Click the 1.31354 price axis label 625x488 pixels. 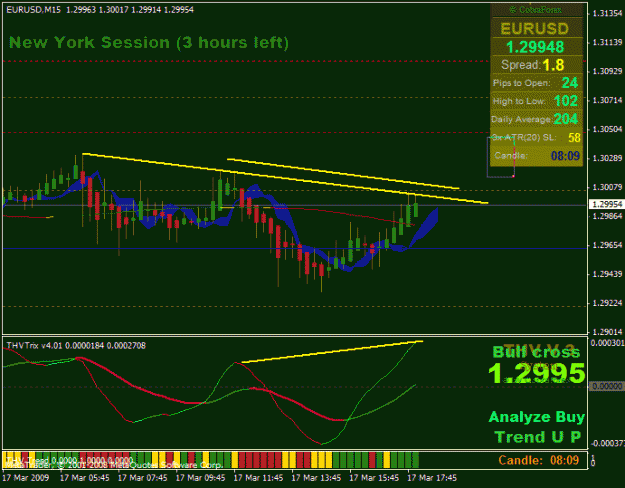point(607,14)
